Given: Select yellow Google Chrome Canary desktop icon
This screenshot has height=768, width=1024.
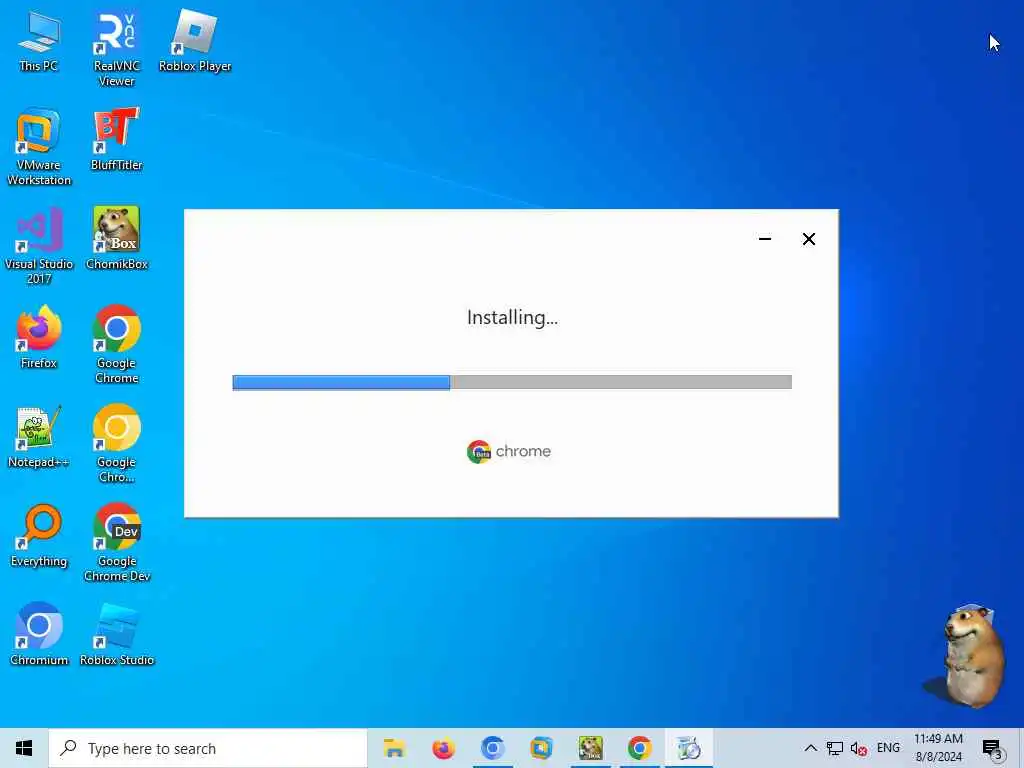Looking at the screenshot, I should [x=116, y=444].
